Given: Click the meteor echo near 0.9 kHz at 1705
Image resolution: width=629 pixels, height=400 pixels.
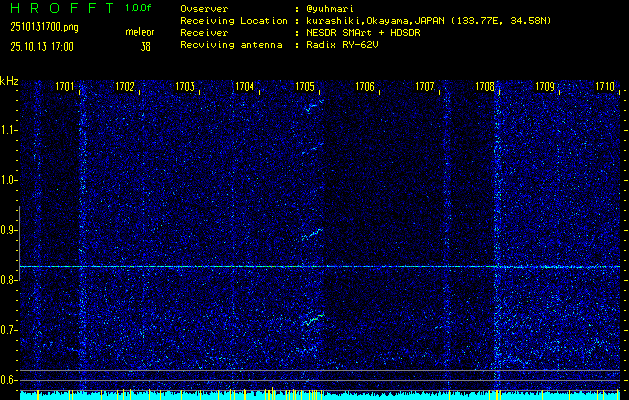Looking at the screenshot, I should [x=312, y=234].
